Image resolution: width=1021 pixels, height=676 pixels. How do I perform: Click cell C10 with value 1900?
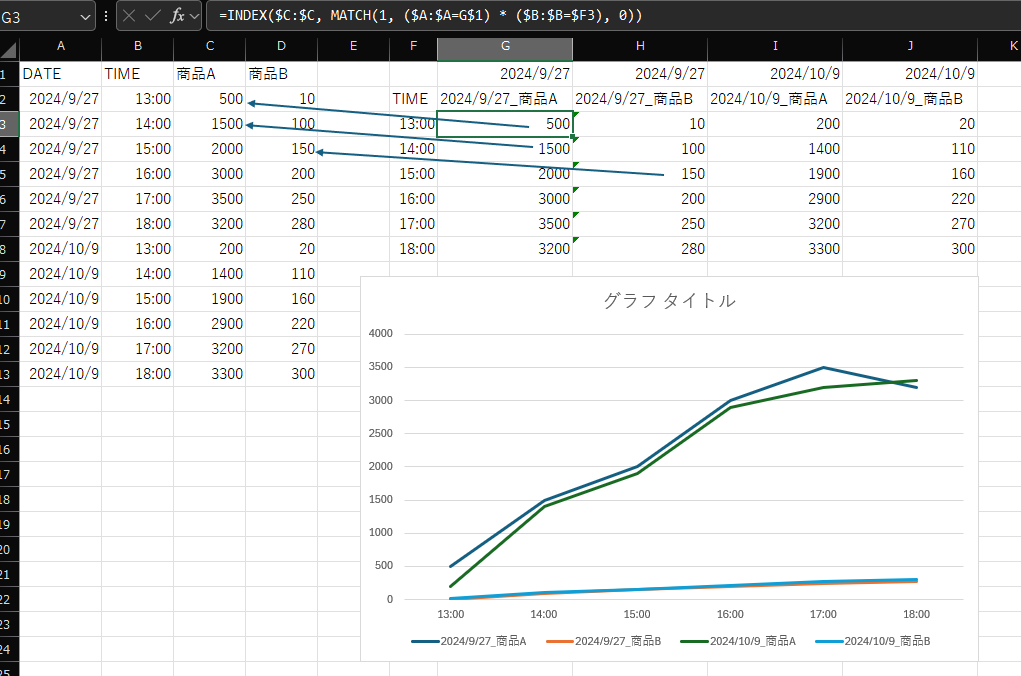tap(210, 299)
